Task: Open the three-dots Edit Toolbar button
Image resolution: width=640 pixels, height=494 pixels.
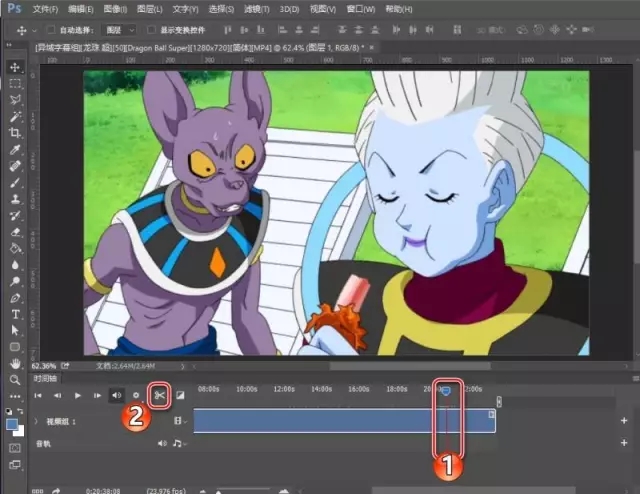Action: click(x=15, y=396)
